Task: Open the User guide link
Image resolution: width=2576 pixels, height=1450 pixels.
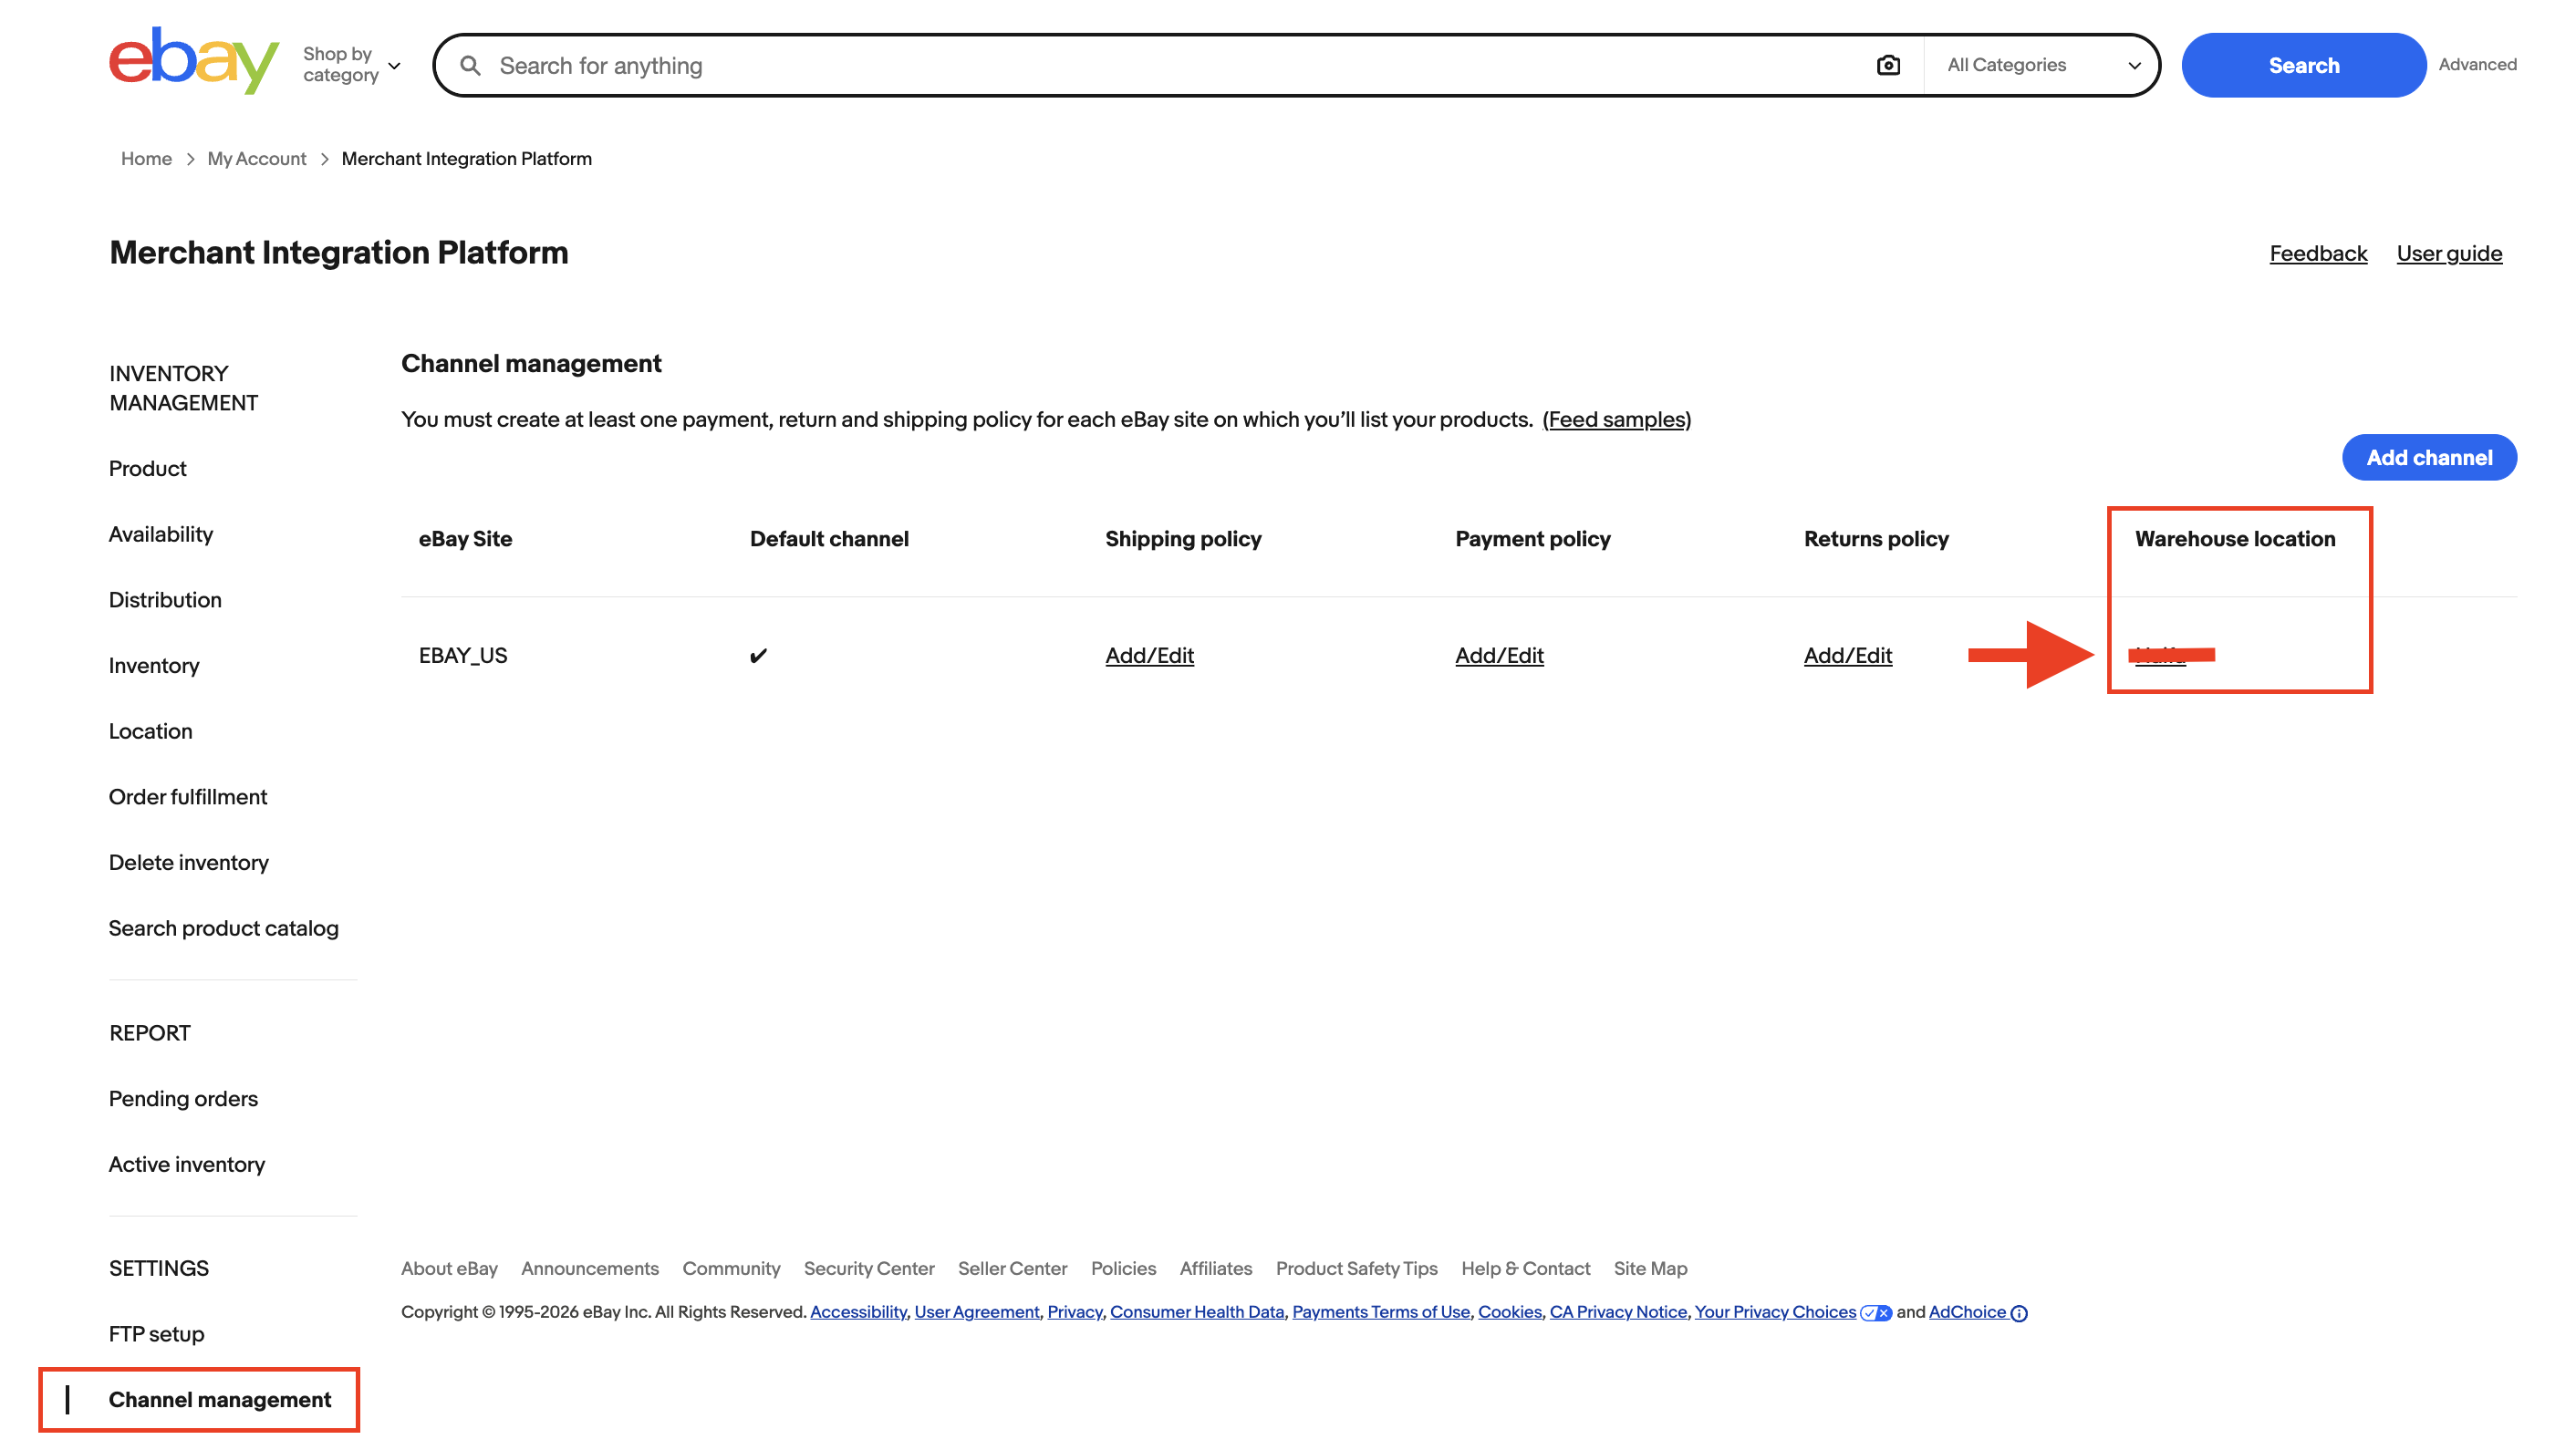Action: 2449,254
